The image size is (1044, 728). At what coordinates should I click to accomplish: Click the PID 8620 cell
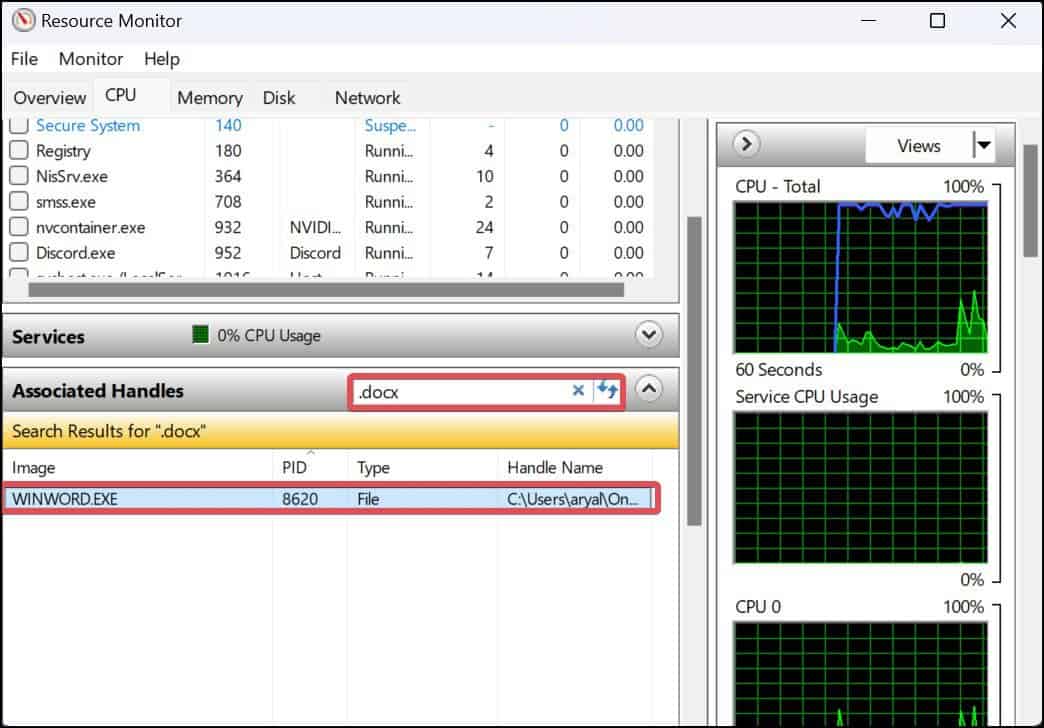coord(300,499)
